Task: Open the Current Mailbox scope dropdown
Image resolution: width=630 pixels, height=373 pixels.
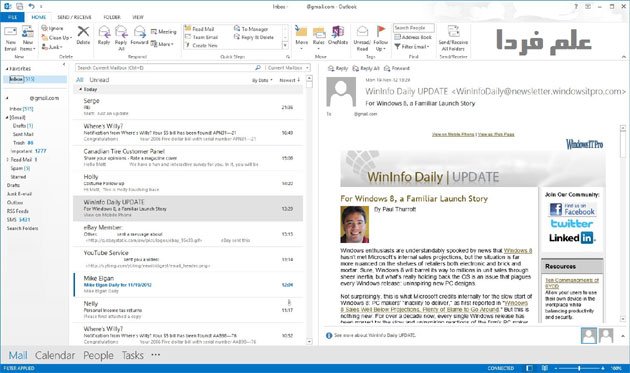Action: (288, 68)
